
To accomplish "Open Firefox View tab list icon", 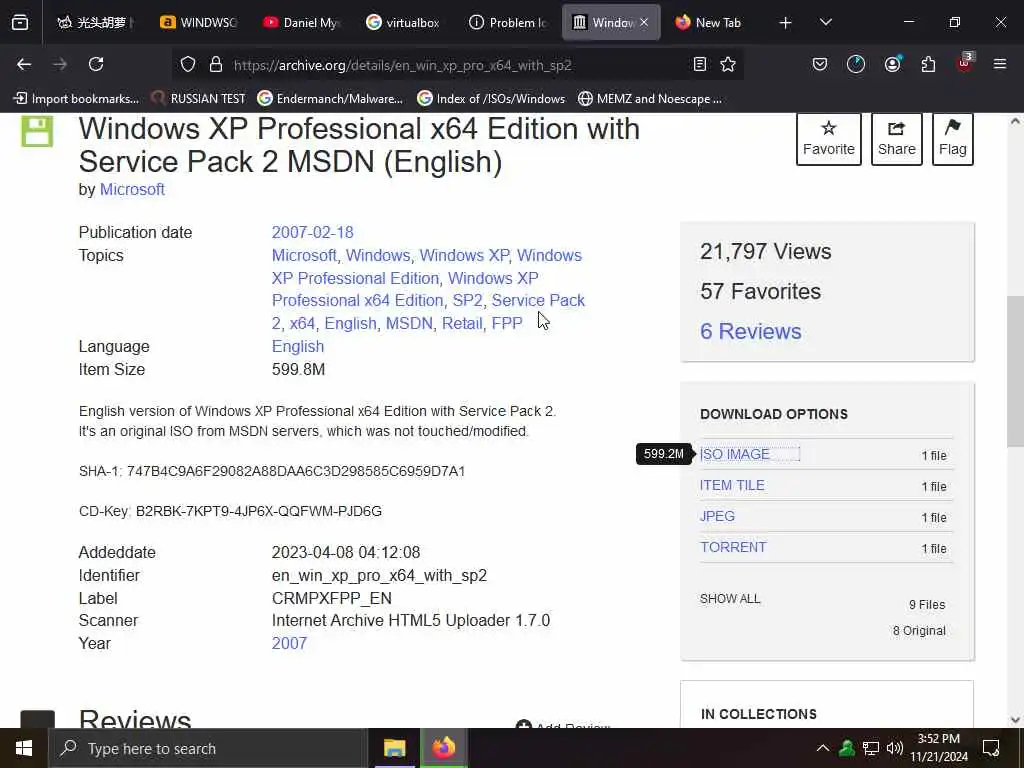I will point(20,23).
